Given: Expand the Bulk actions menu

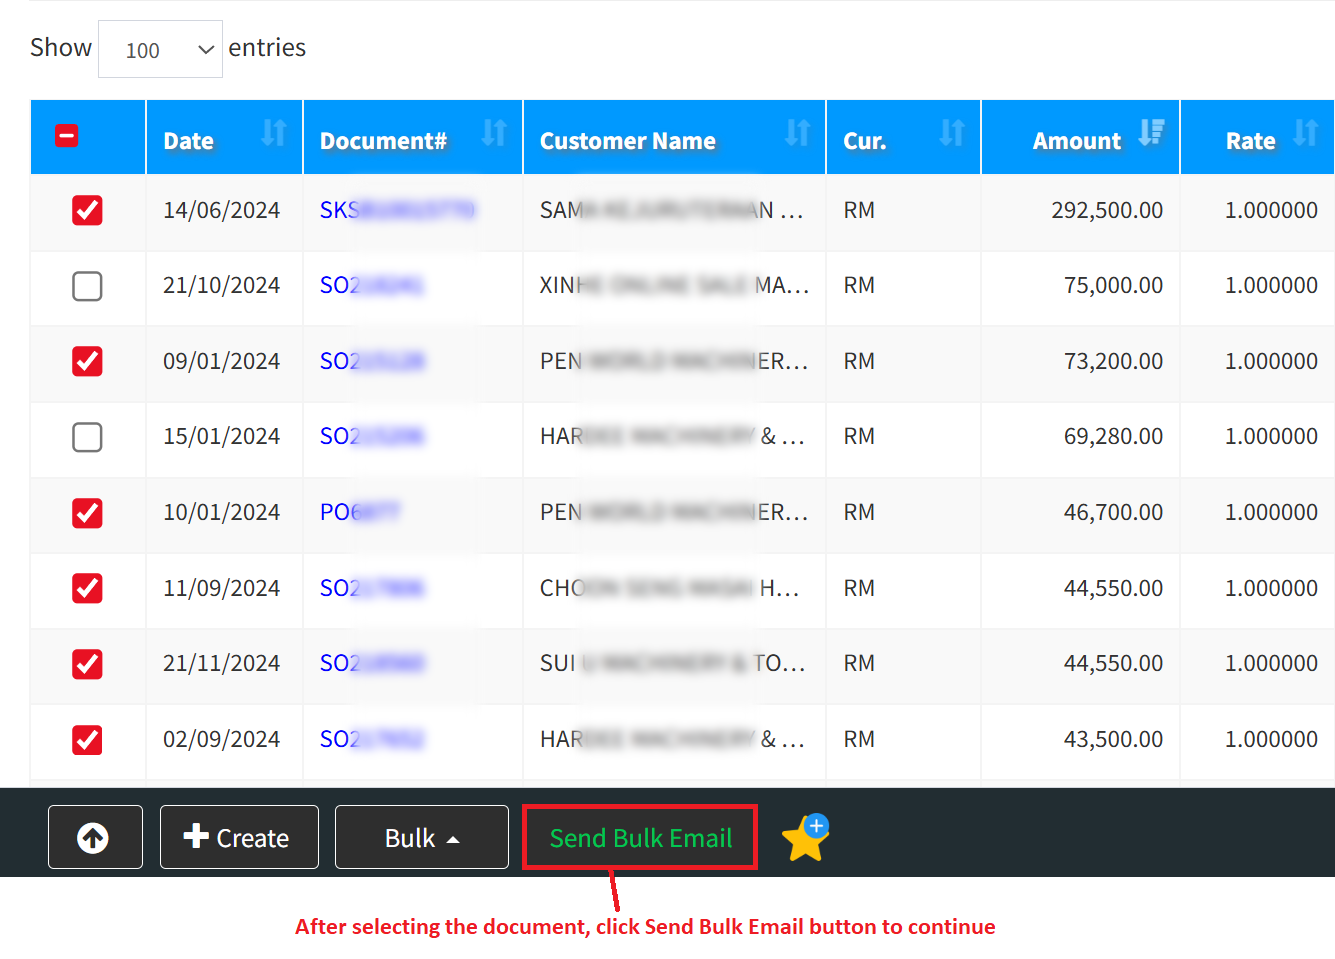Looking at the screenshot, I should (421, 838).
